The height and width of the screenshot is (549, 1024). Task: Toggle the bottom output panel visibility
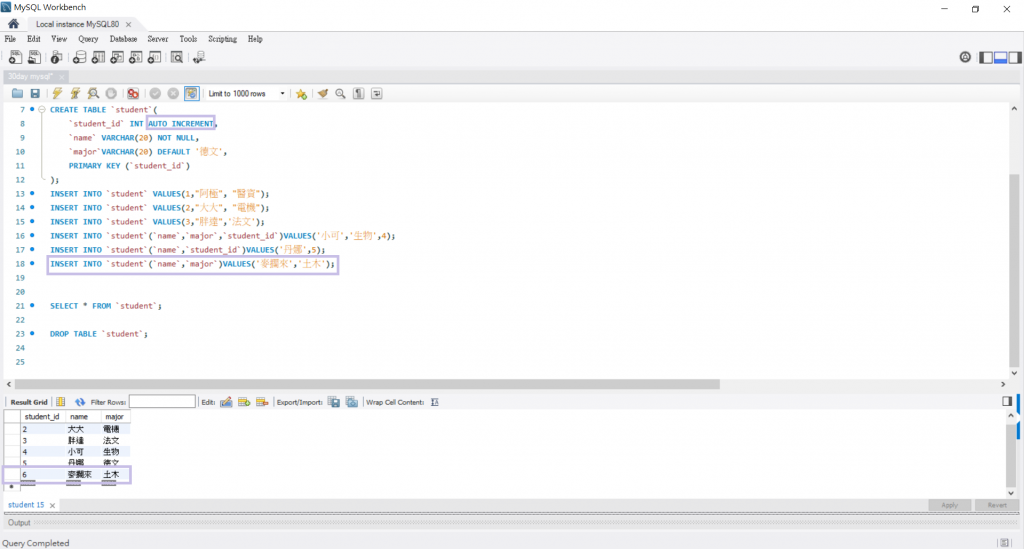pyautogui.click(x=1000, y=57)
